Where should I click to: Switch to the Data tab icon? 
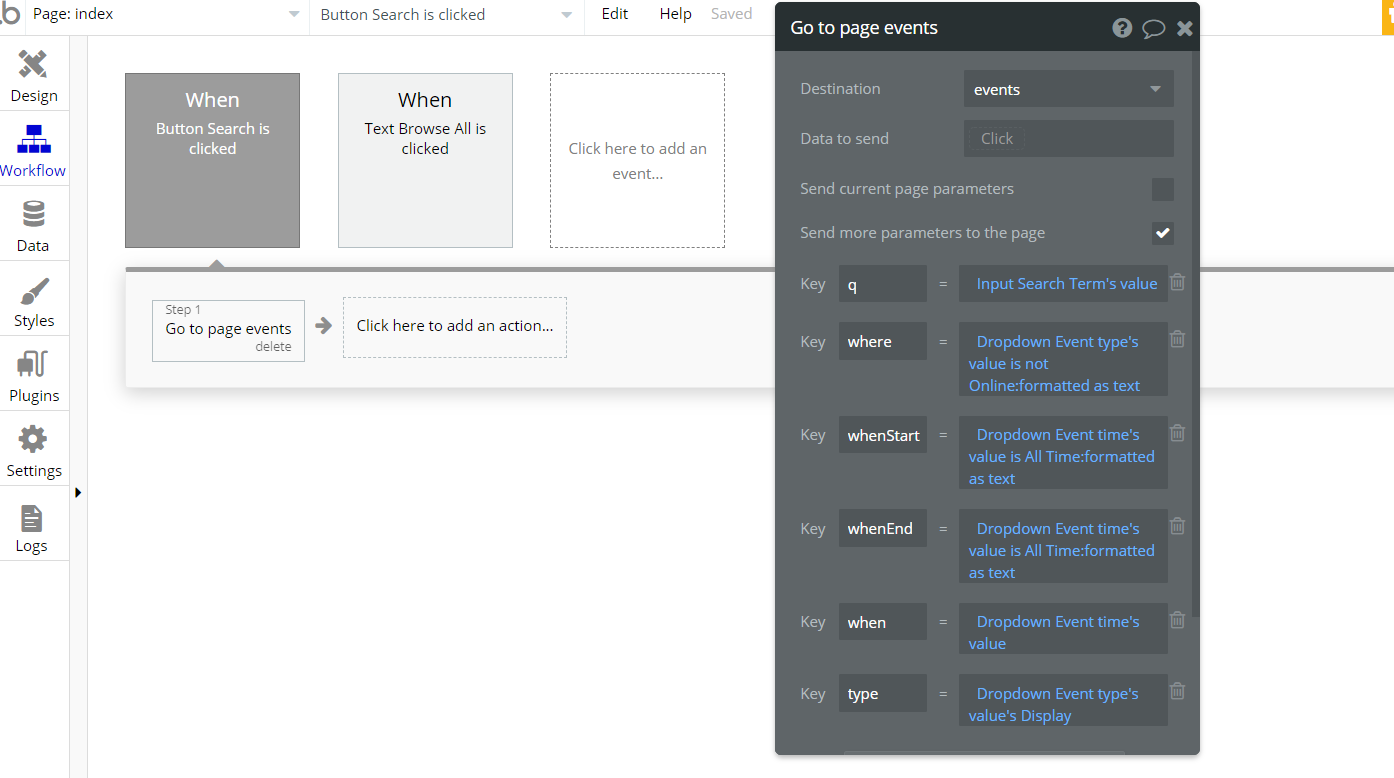point(33,216)
